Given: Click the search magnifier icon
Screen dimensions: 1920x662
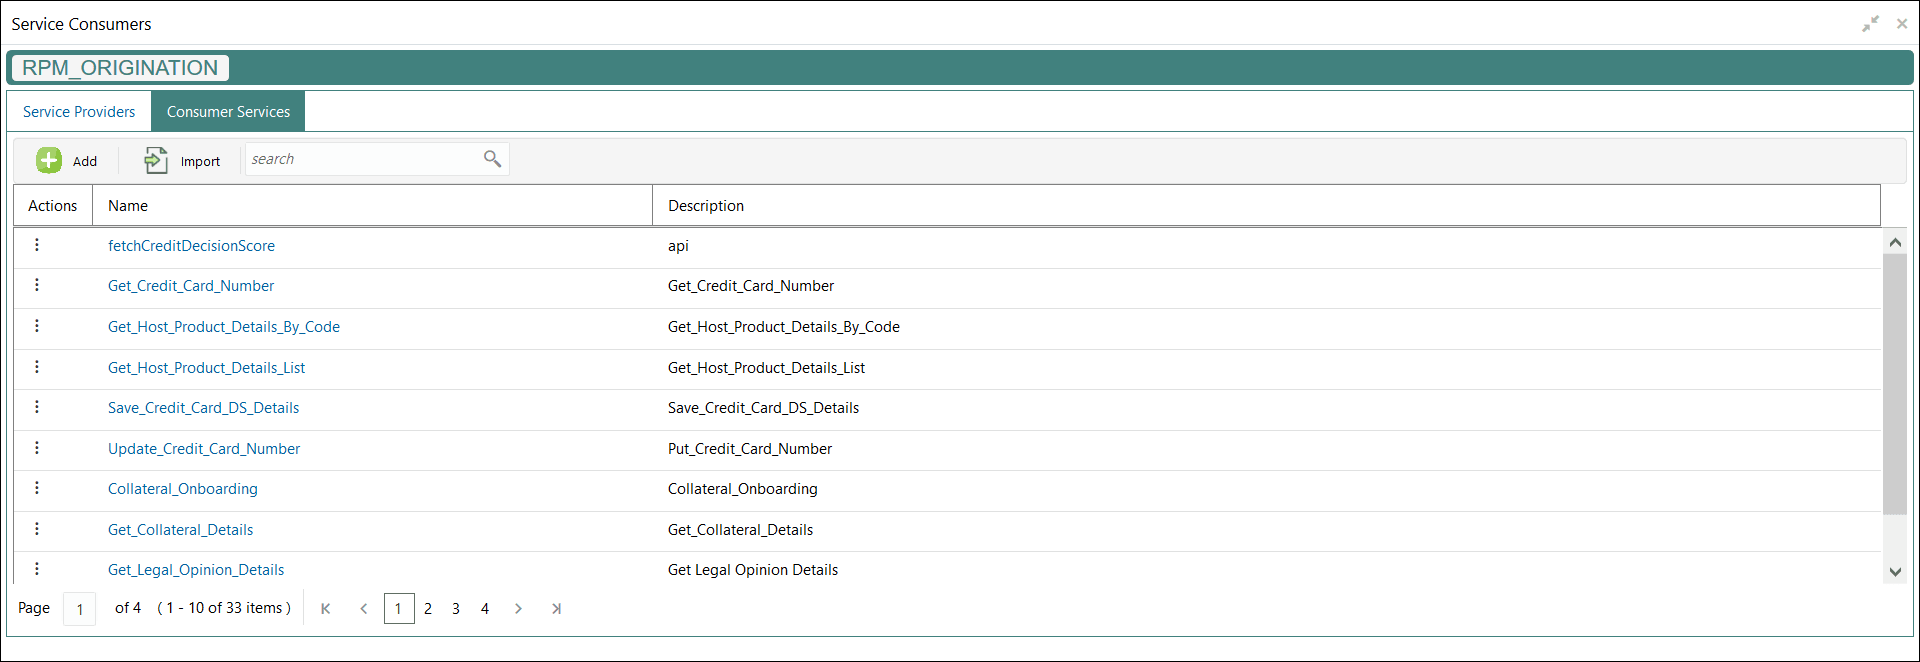Looking at the screenshot, I should (x=492, y=159).
